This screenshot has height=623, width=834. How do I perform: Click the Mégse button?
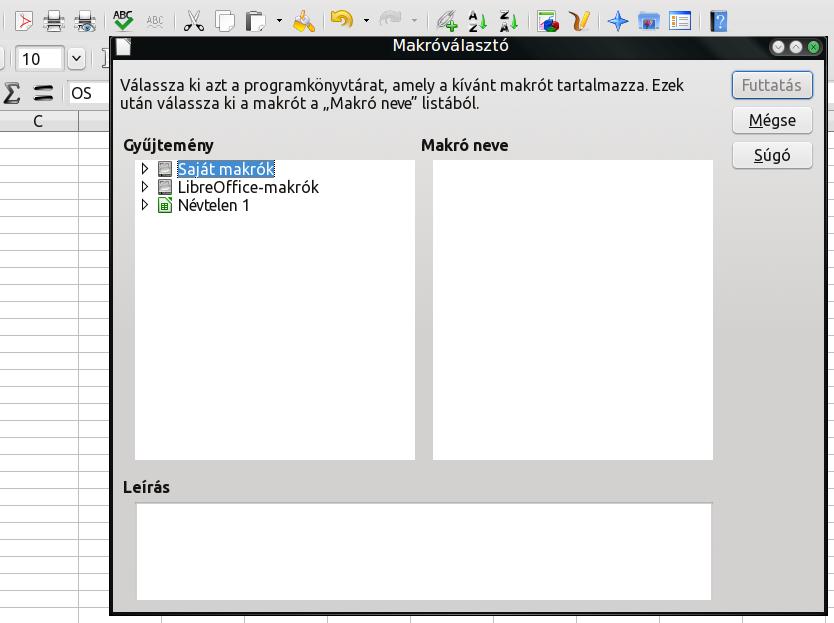(772, 120)
